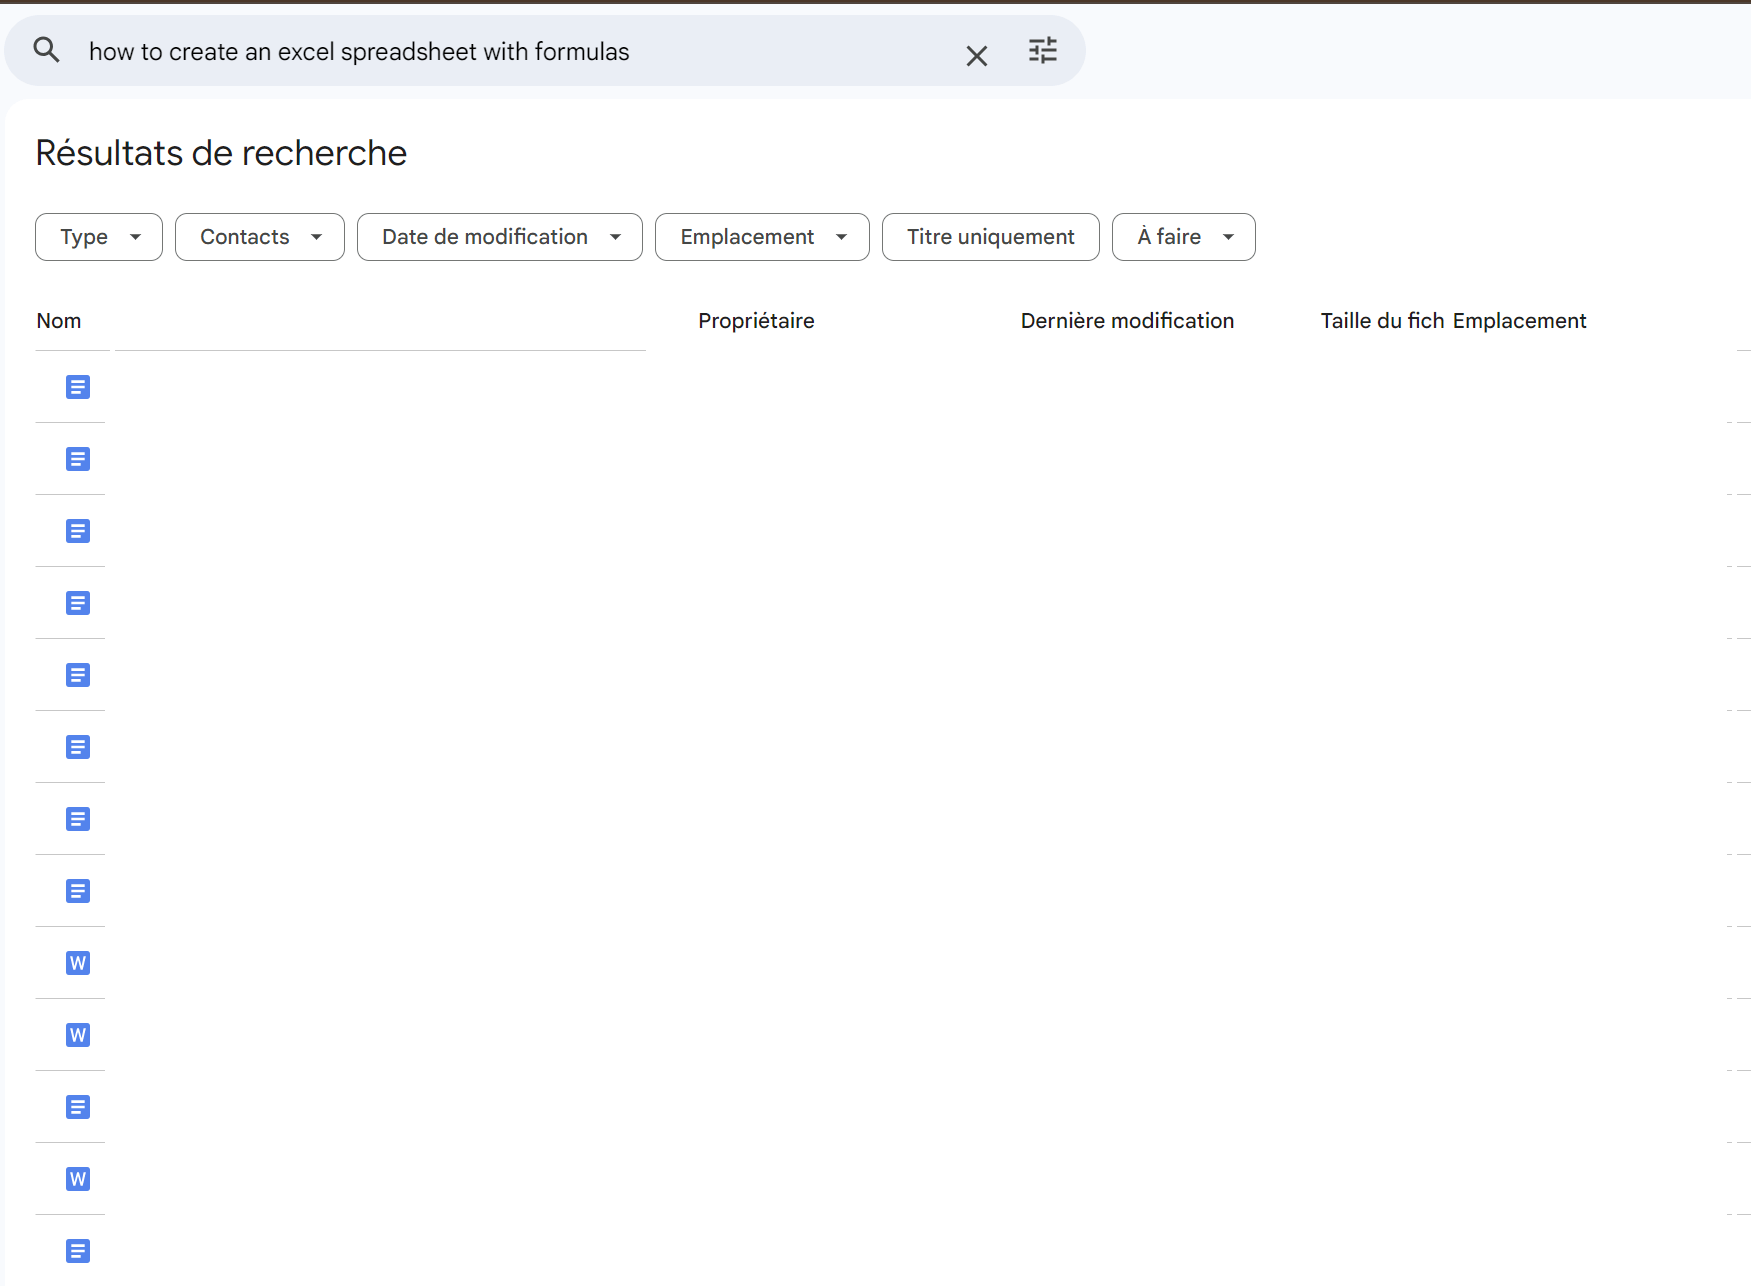Open advanced search options via the sliders icon
This screenshot has width=1751, height=1286.
pyautogui.click(x=1043, y=50)
